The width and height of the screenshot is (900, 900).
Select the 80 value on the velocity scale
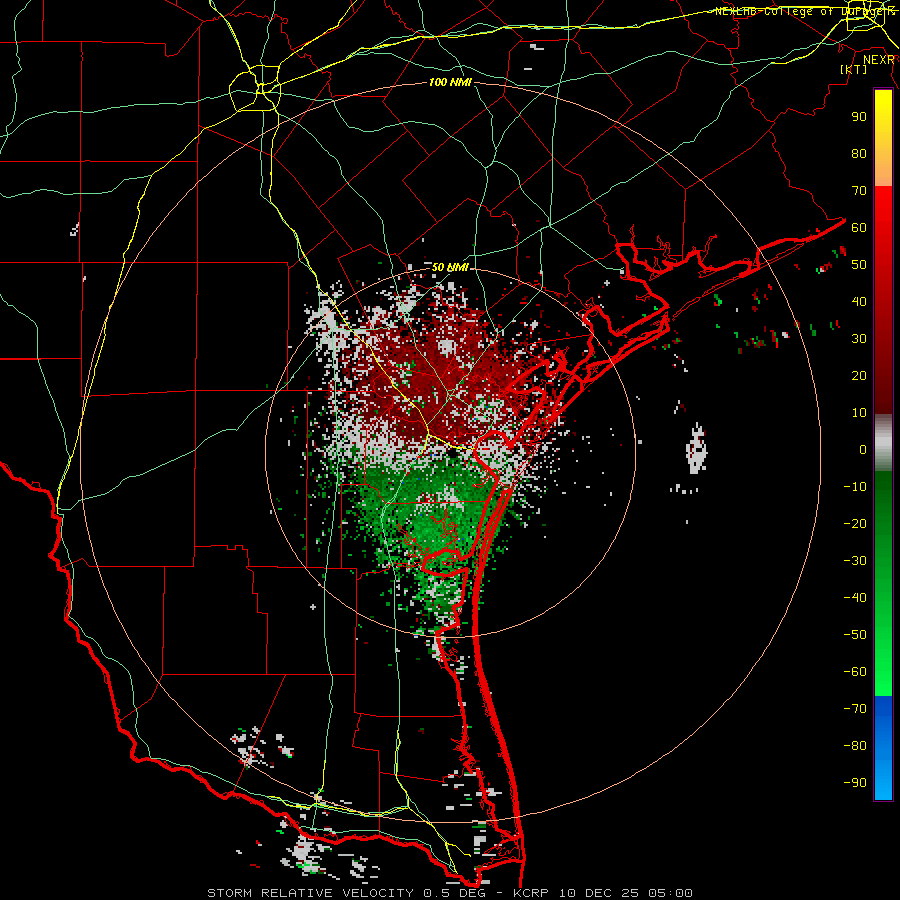pos(859,153)
